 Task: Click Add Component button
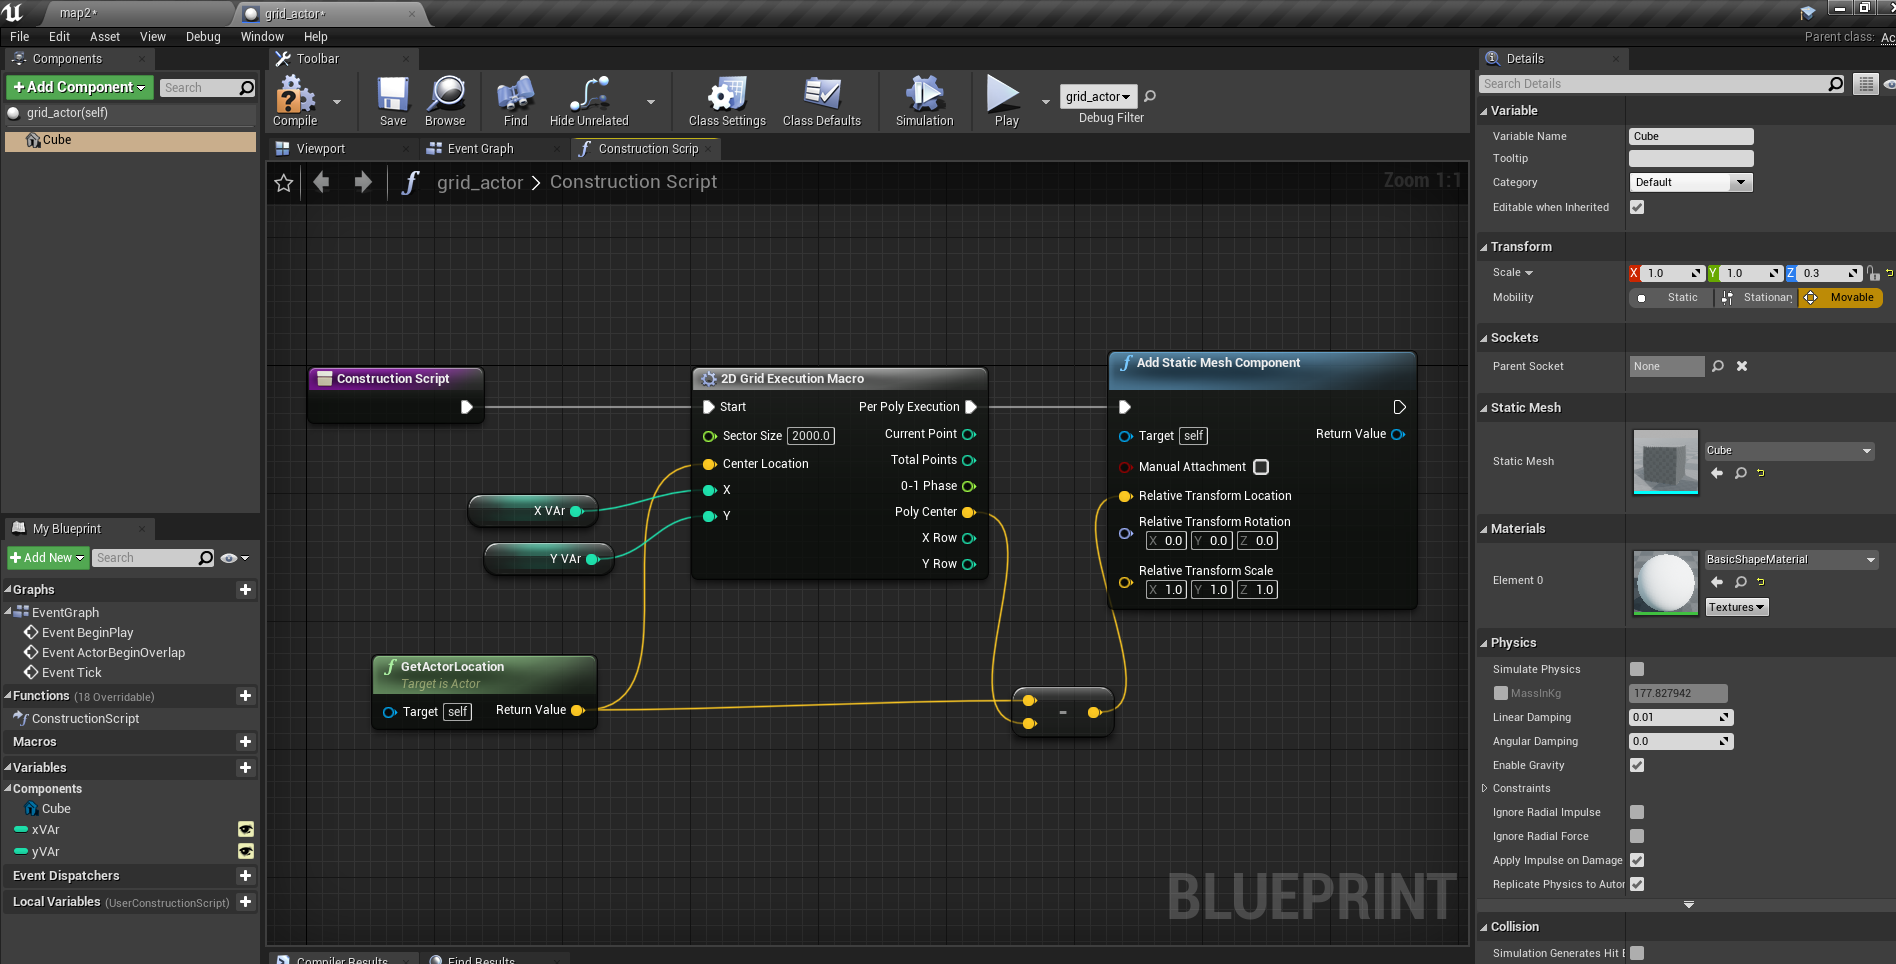pos(80,88)
